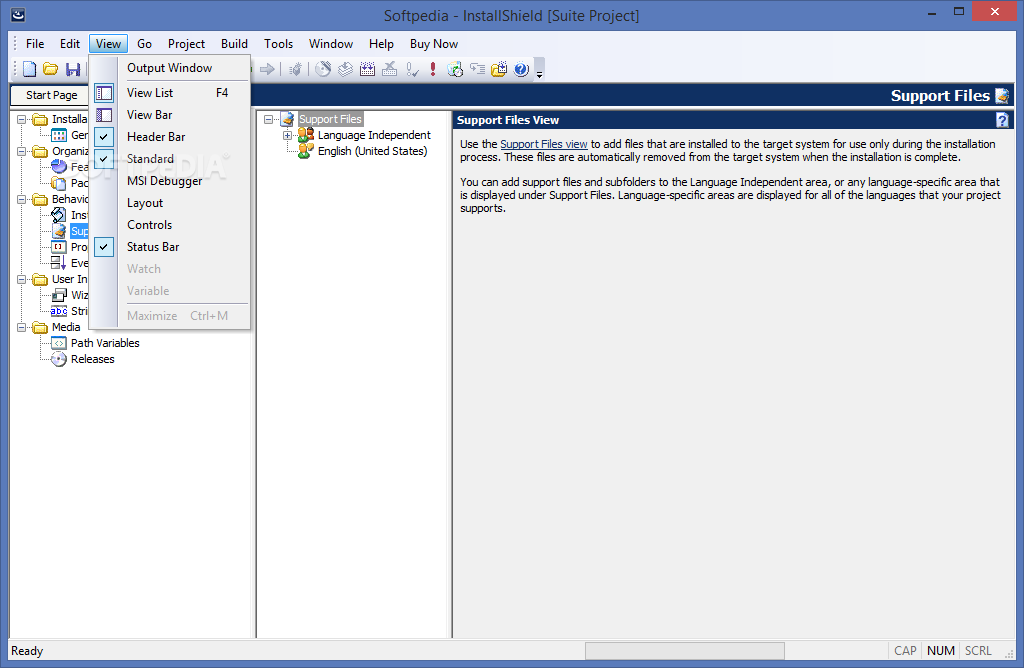Click the toolbar icon with gray X
This screenshot has width=1024, height=668.
390,69
